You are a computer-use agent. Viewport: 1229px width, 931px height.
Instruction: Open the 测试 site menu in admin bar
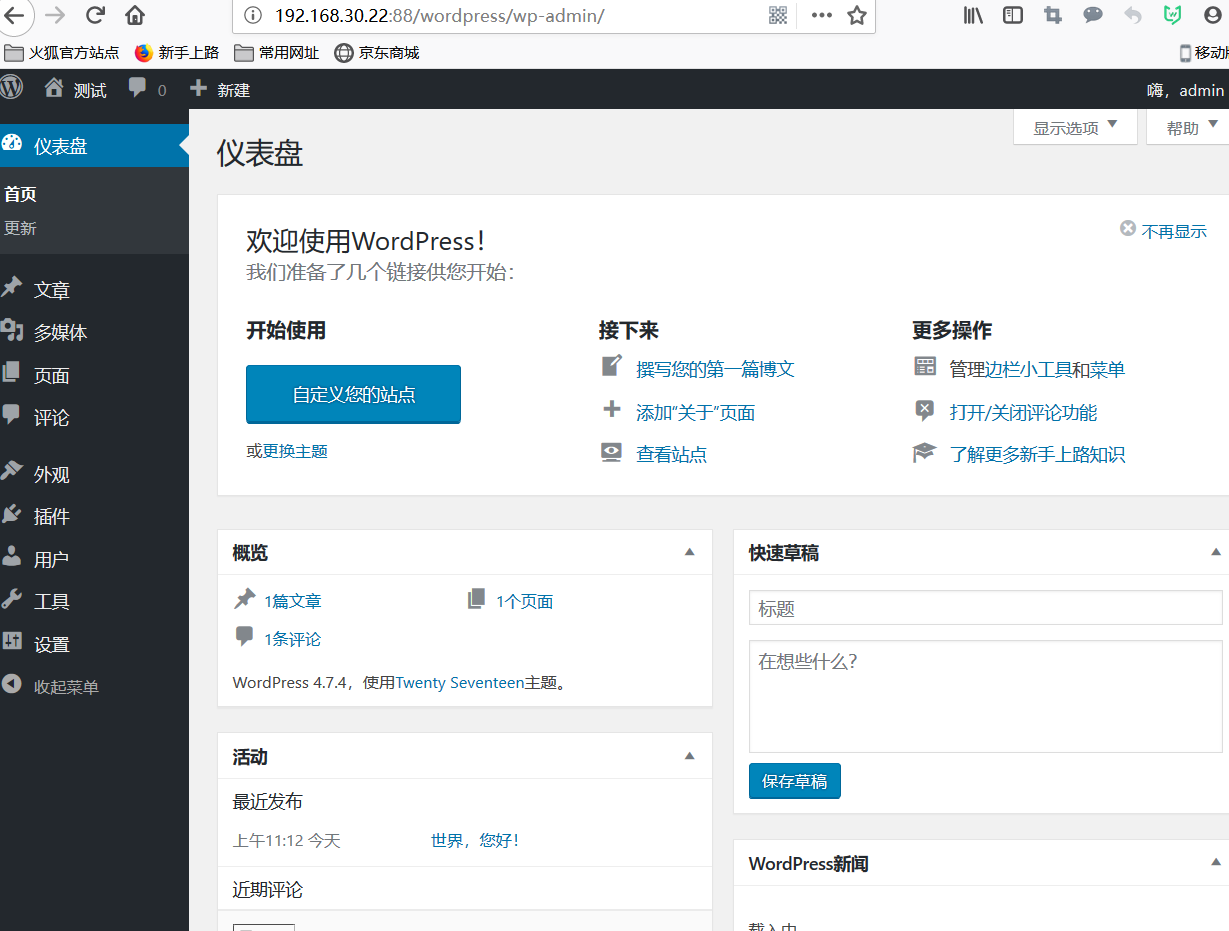(76, 89)
